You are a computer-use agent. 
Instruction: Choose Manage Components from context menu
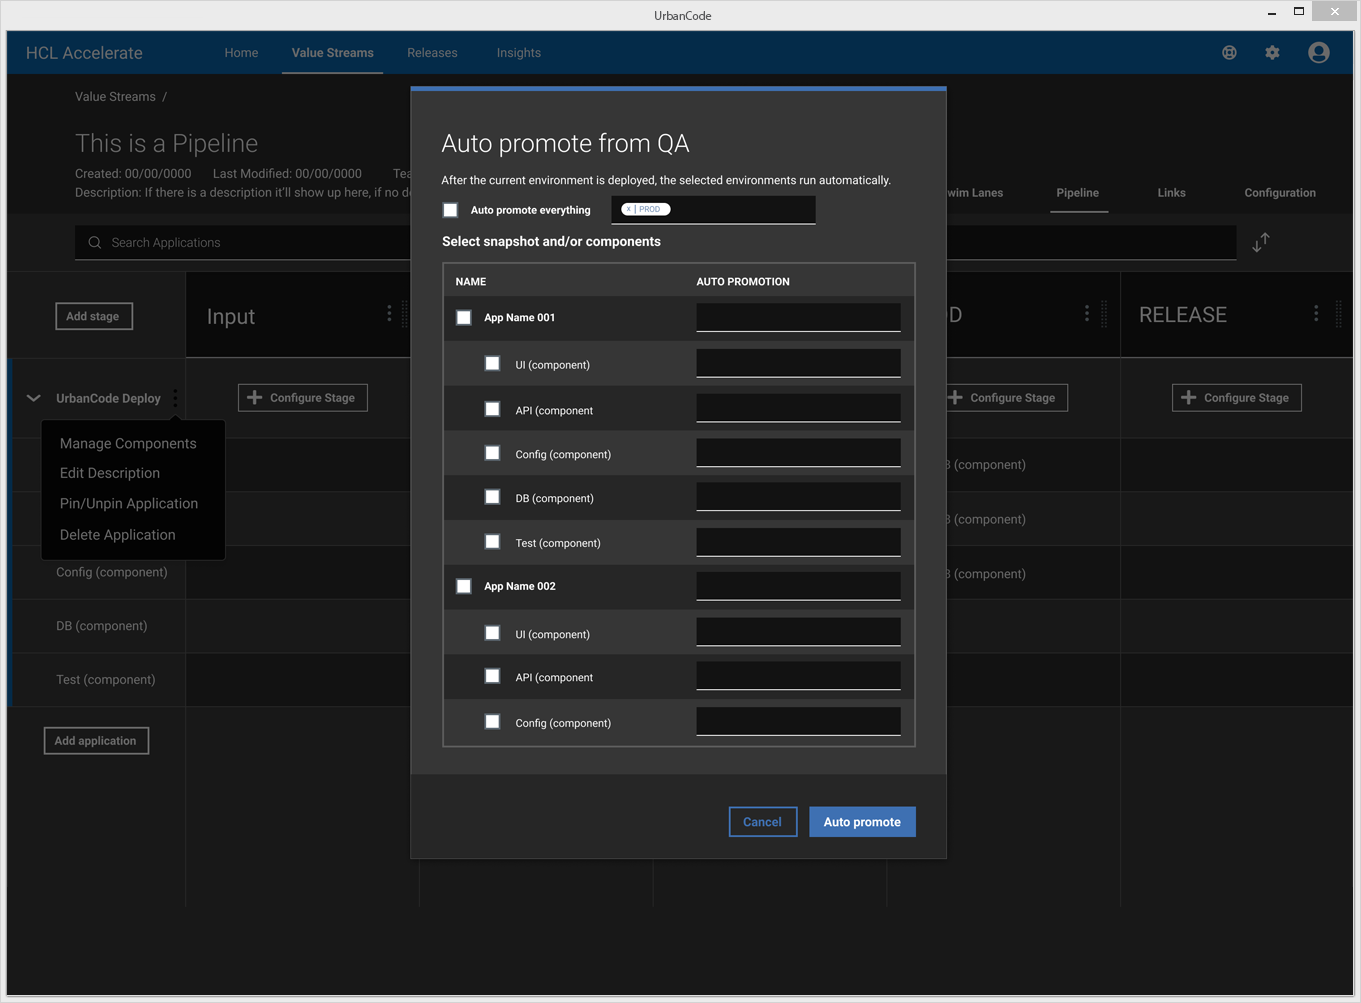(x=128, y=443)
